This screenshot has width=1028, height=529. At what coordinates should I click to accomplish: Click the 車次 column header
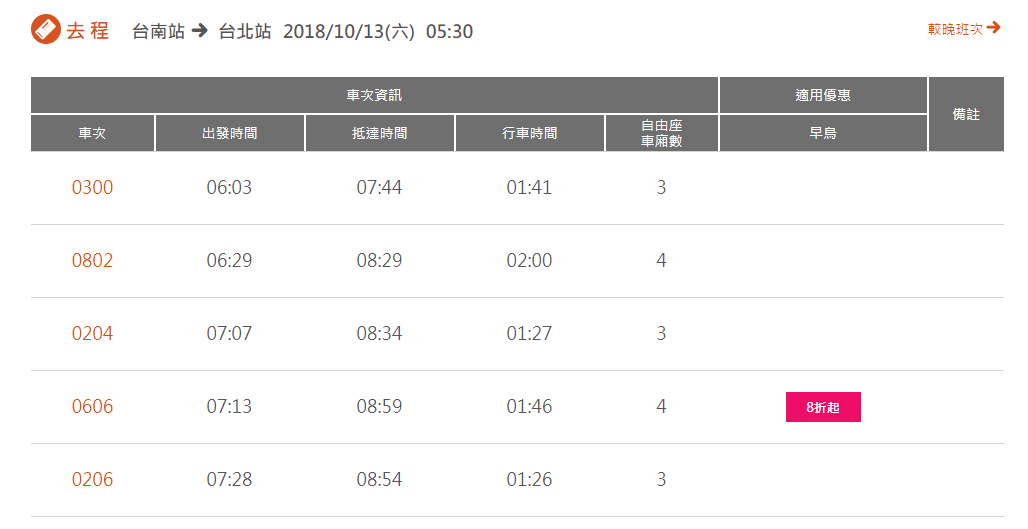click(x=92, y=133)
